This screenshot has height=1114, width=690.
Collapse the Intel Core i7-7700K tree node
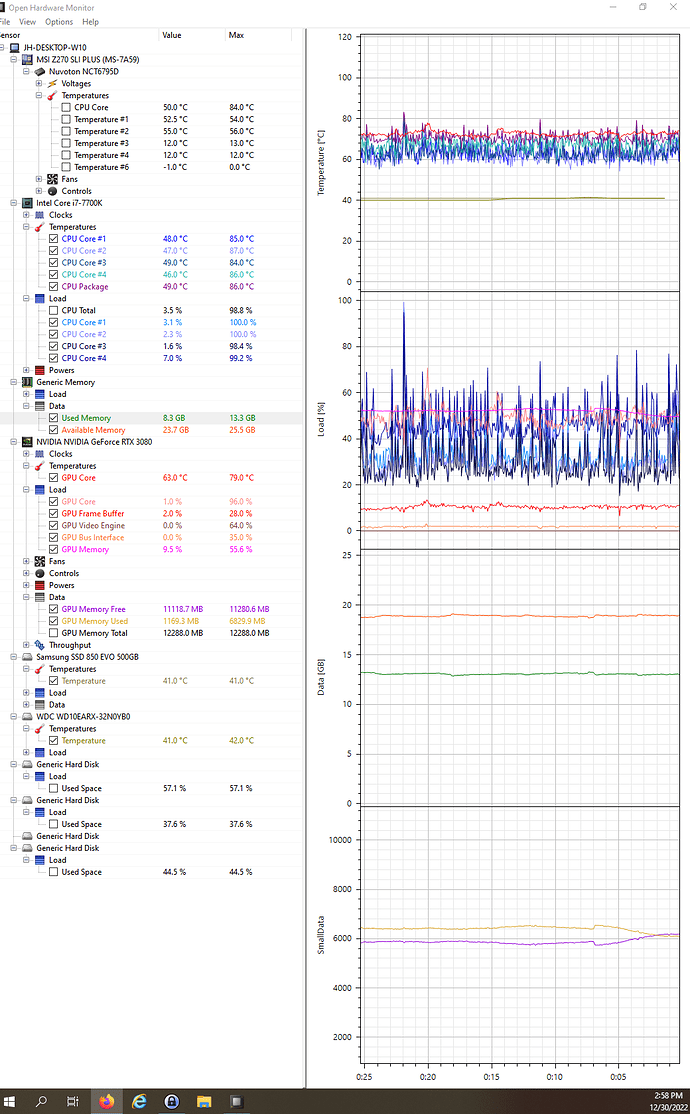click(14, 203)
